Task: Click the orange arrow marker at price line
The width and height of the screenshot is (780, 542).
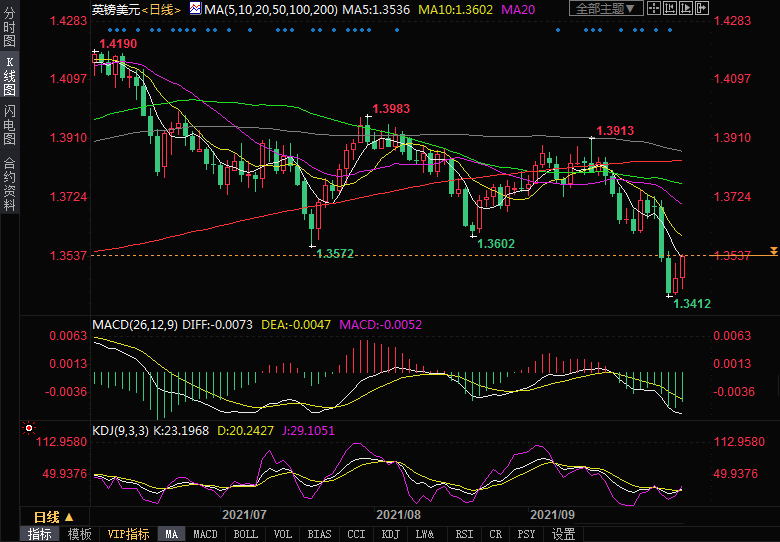Action: pos(772,249)
